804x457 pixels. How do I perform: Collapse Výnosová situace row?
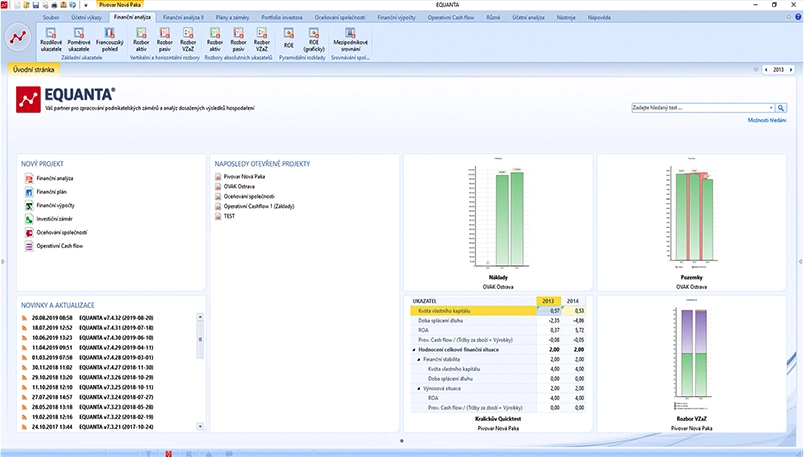click(x=419, y=389)
